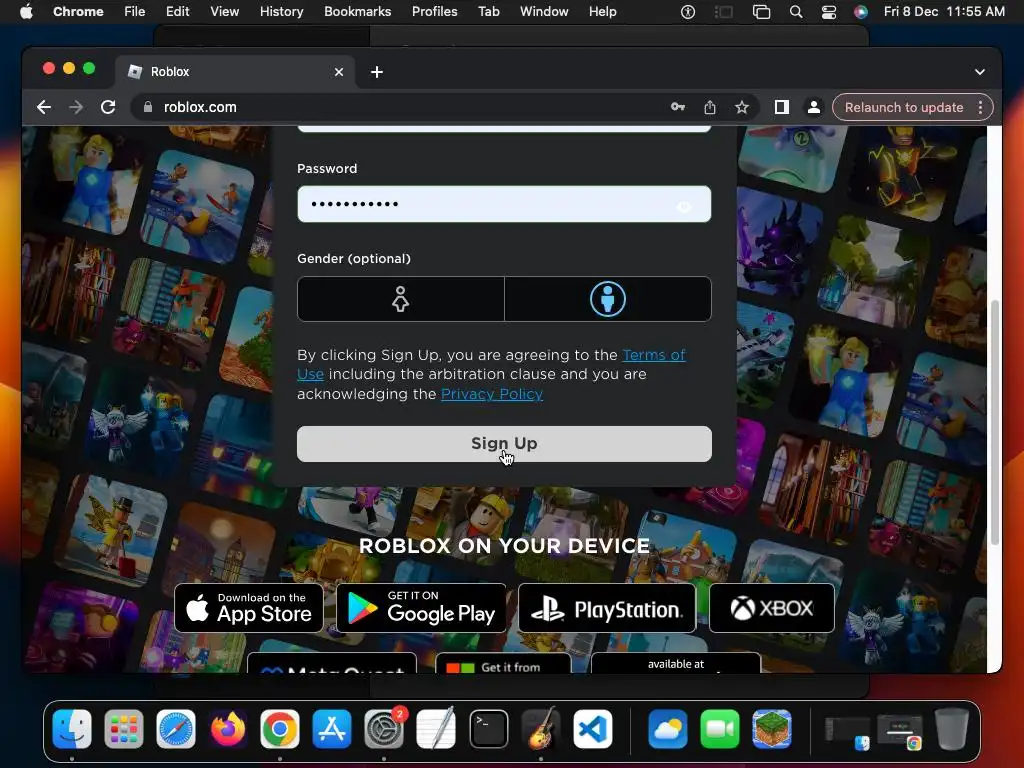Open a new tab with plus
The height and width of the screenshot is (768, 1024).
pyautogui.click(x=377, y=72)
